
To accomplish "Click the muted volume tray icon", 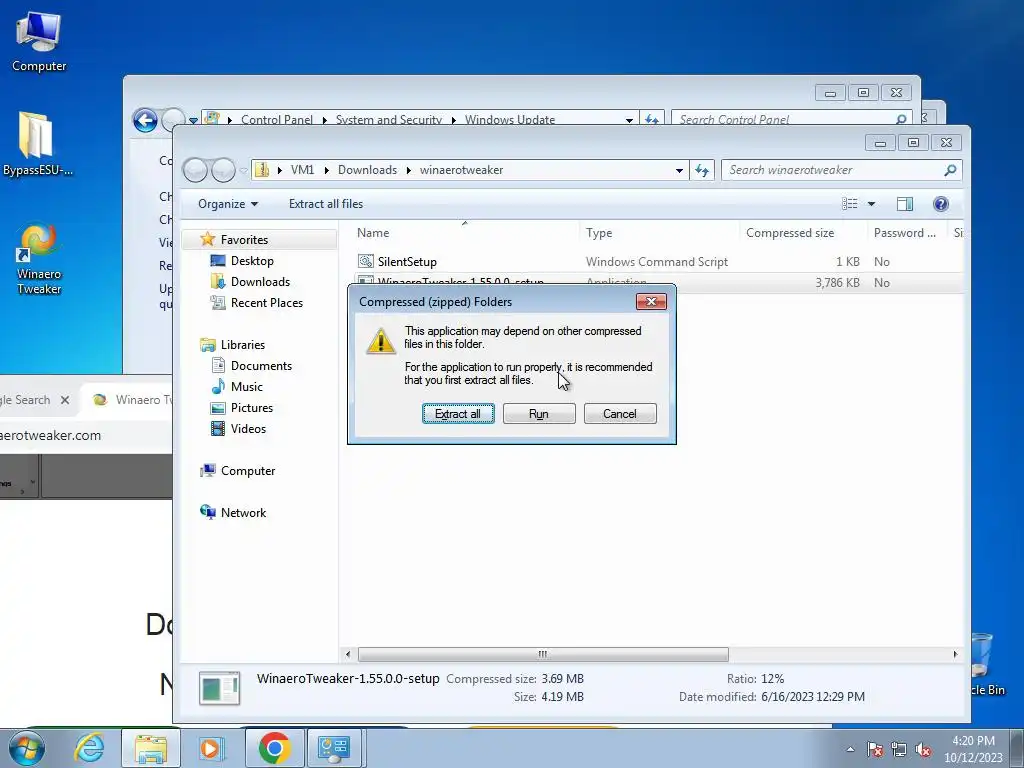I will click(x=923, y=749).
